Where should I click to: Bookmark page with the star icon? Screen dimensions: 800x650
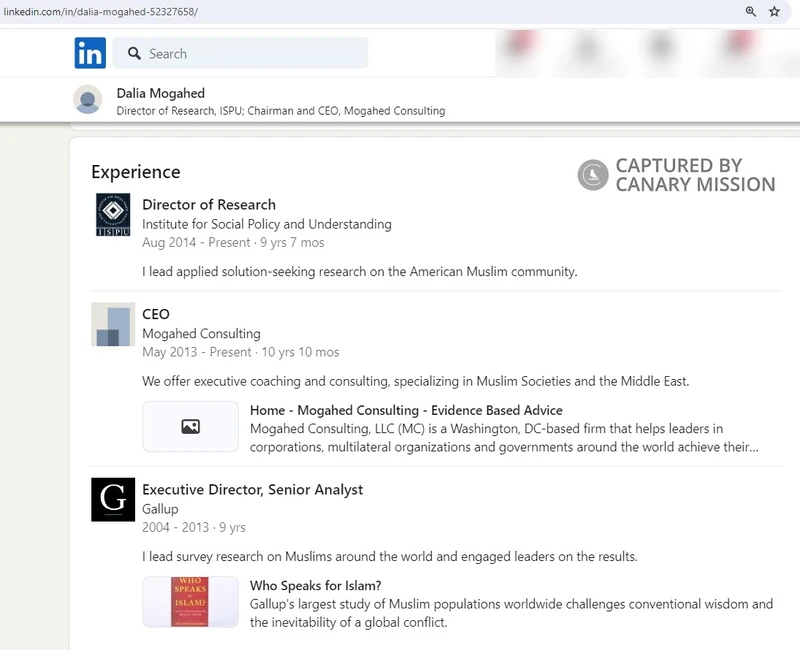774,11
